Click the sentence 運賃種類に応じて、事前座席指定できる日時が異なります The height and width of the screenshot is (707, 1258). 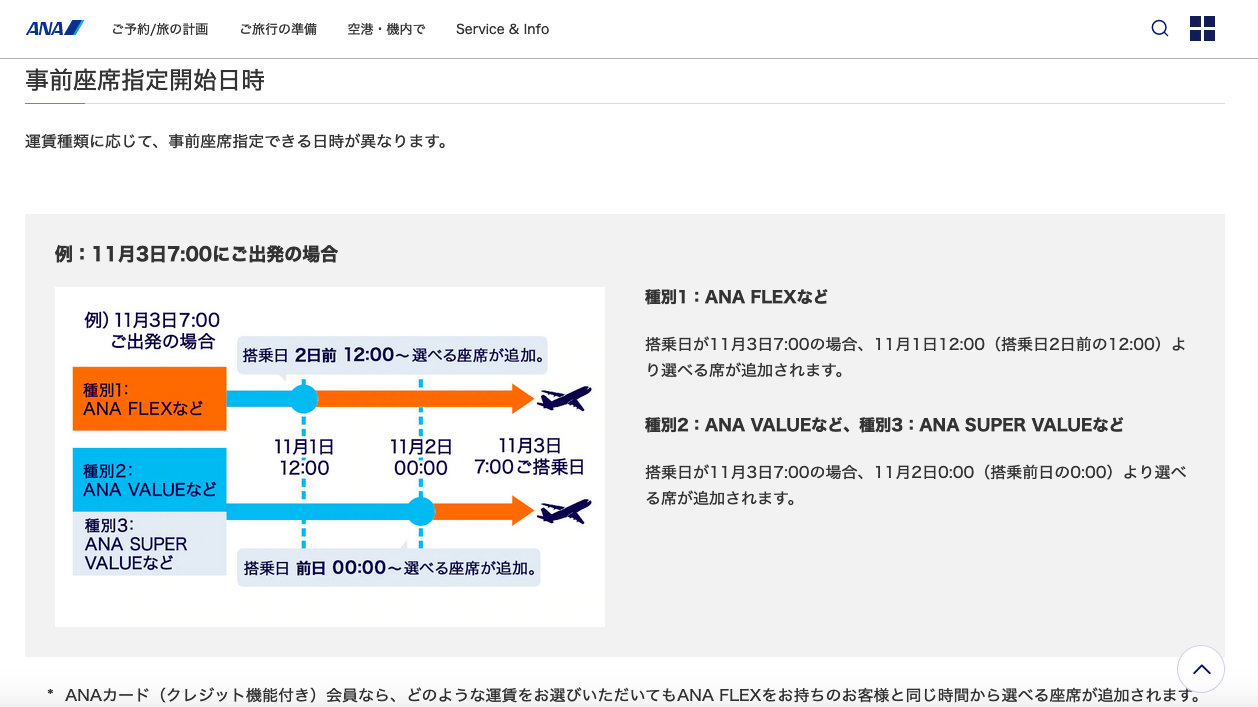[236, 141]
